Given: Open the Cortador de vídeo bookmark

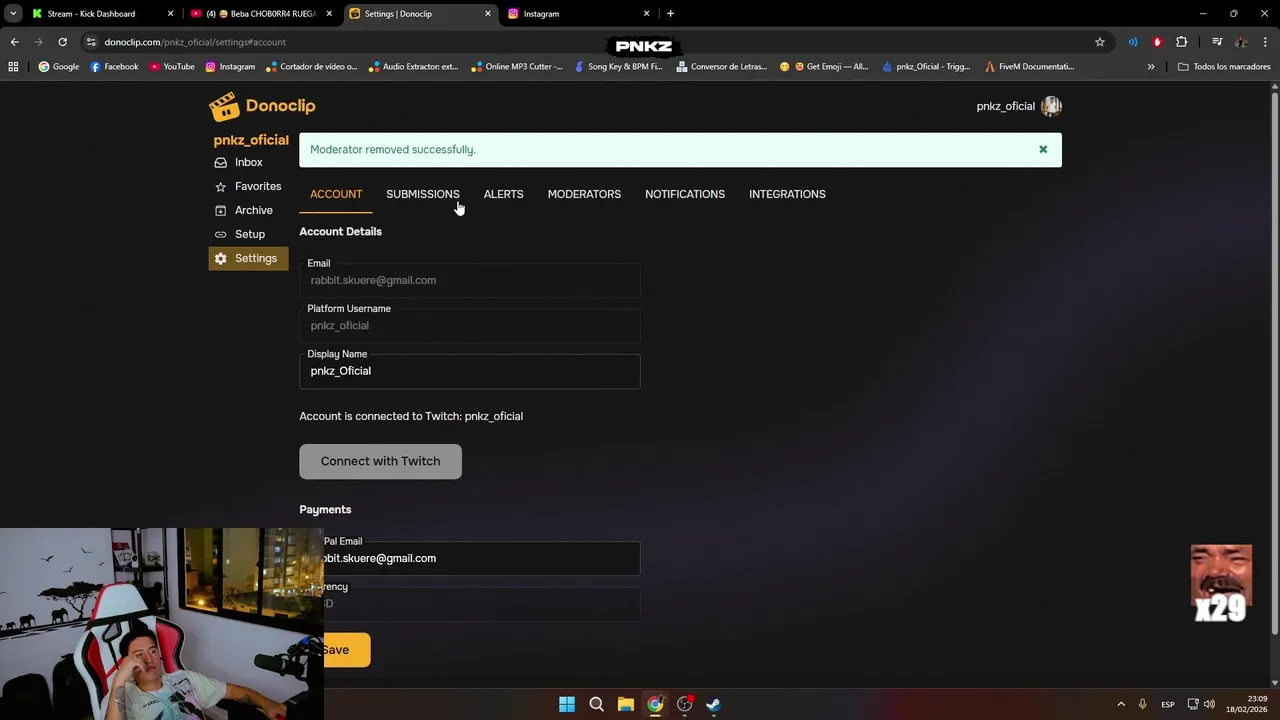Looking at the screenshot, I should 311,67.
